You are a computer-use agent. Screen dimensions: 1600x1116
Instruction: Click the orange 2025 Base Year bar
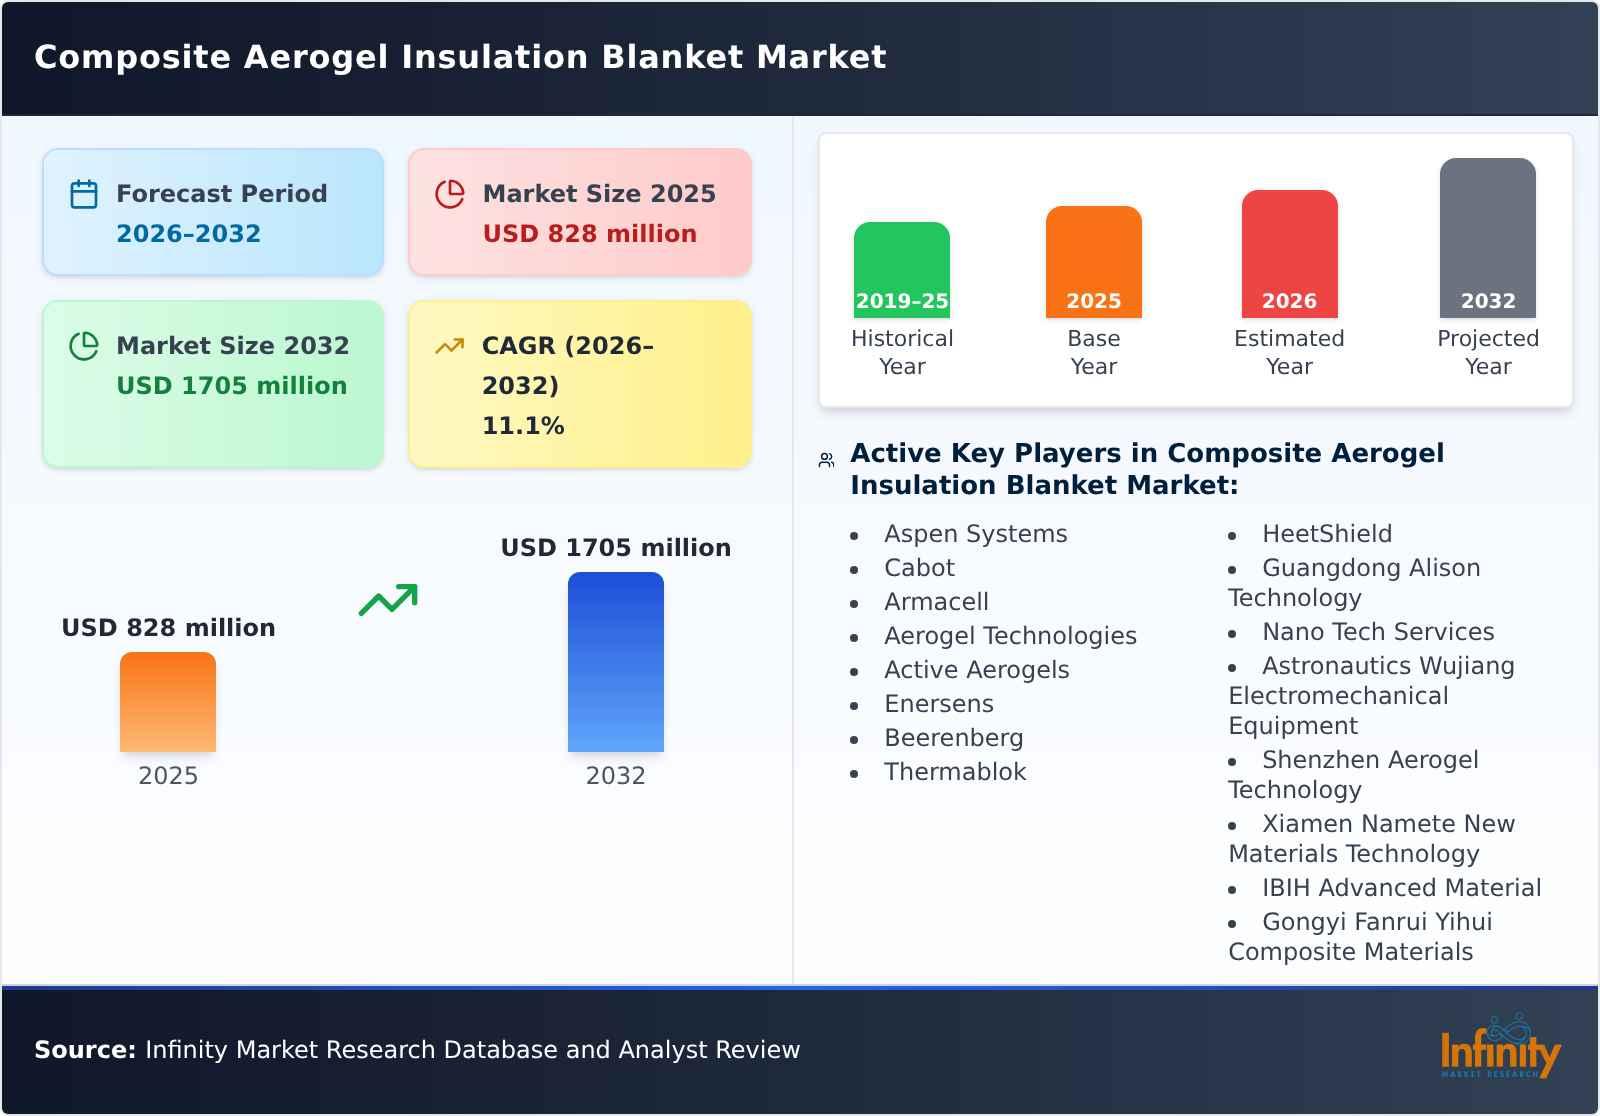click(x=1093, y=260)
